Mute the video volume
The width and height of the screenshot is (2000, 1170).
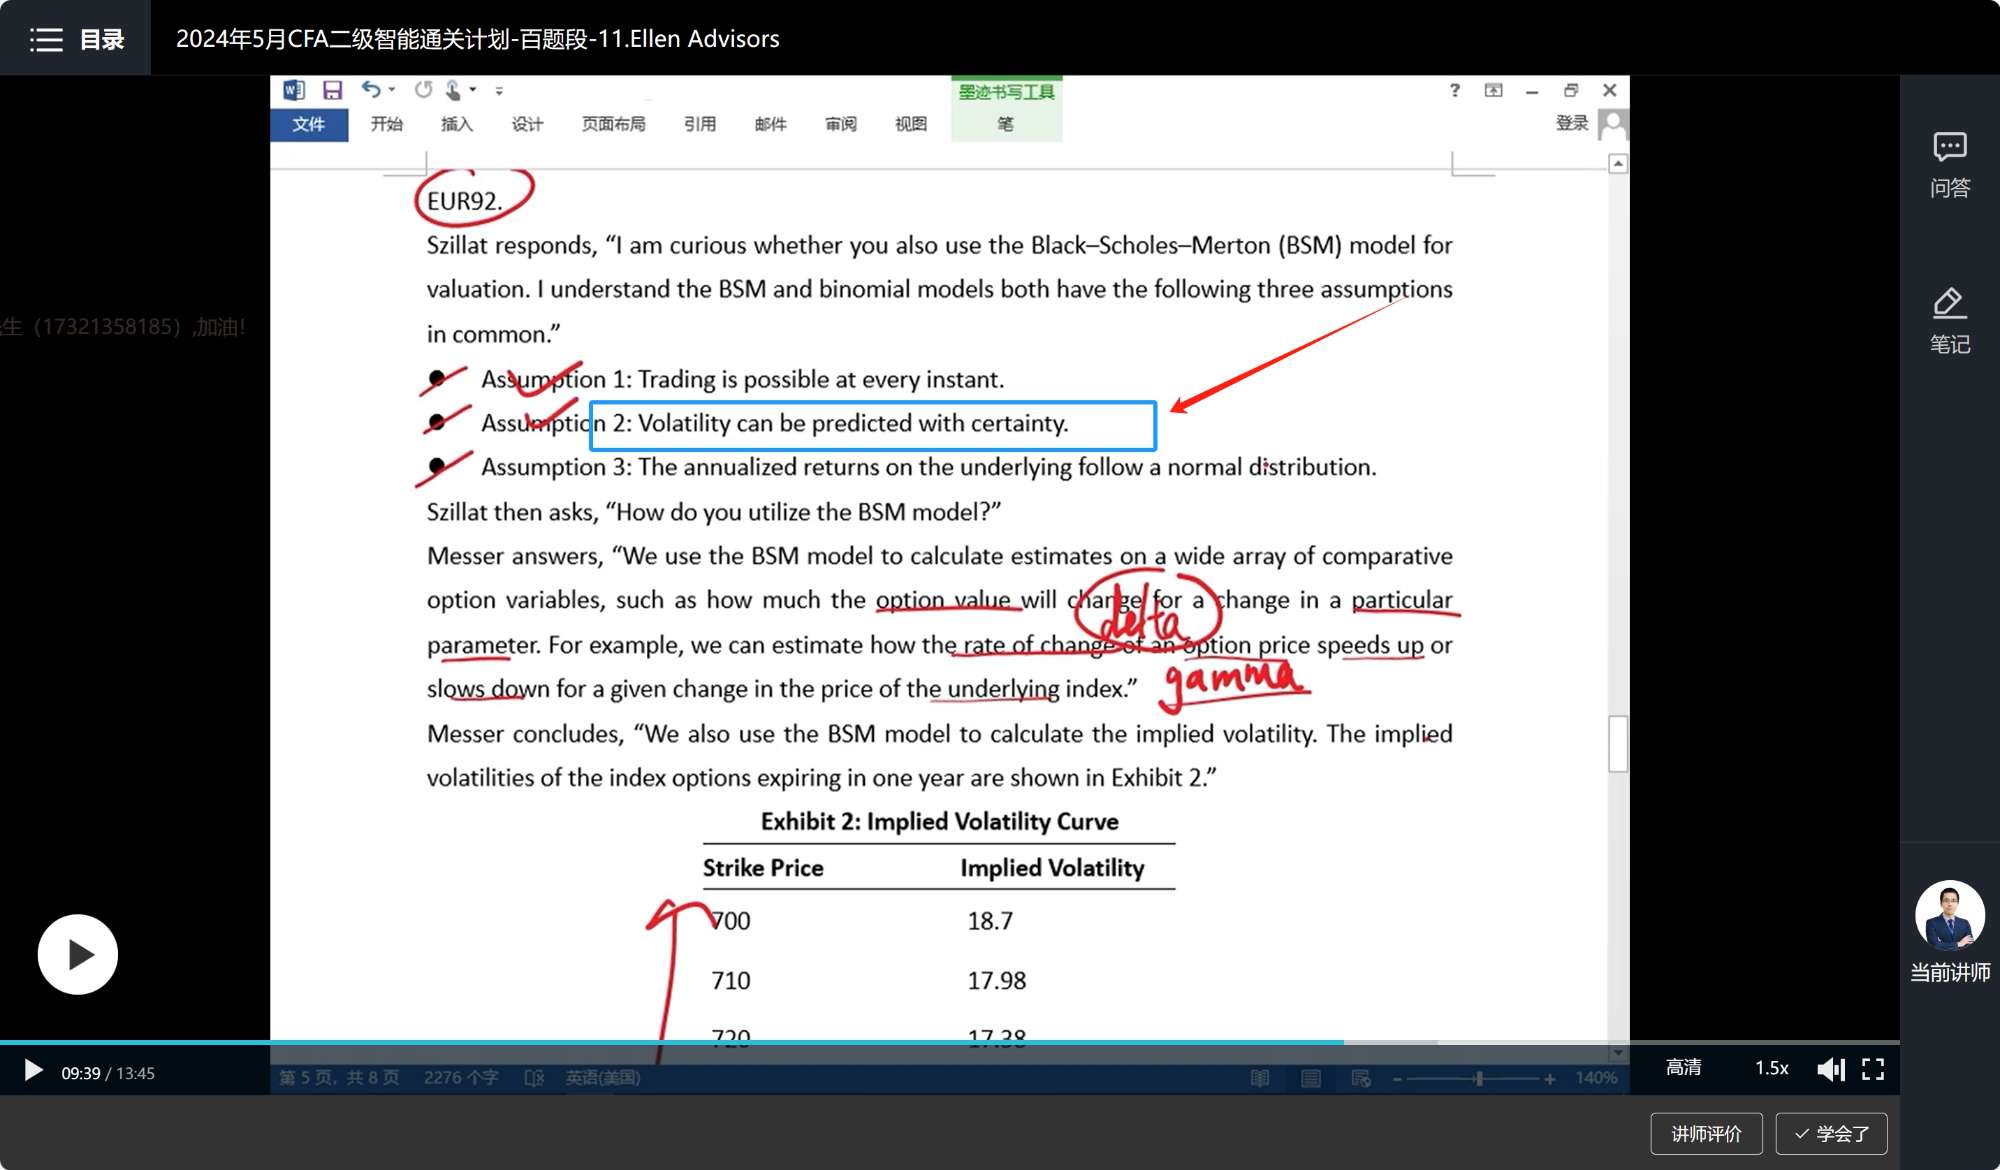(1830, 1069)
